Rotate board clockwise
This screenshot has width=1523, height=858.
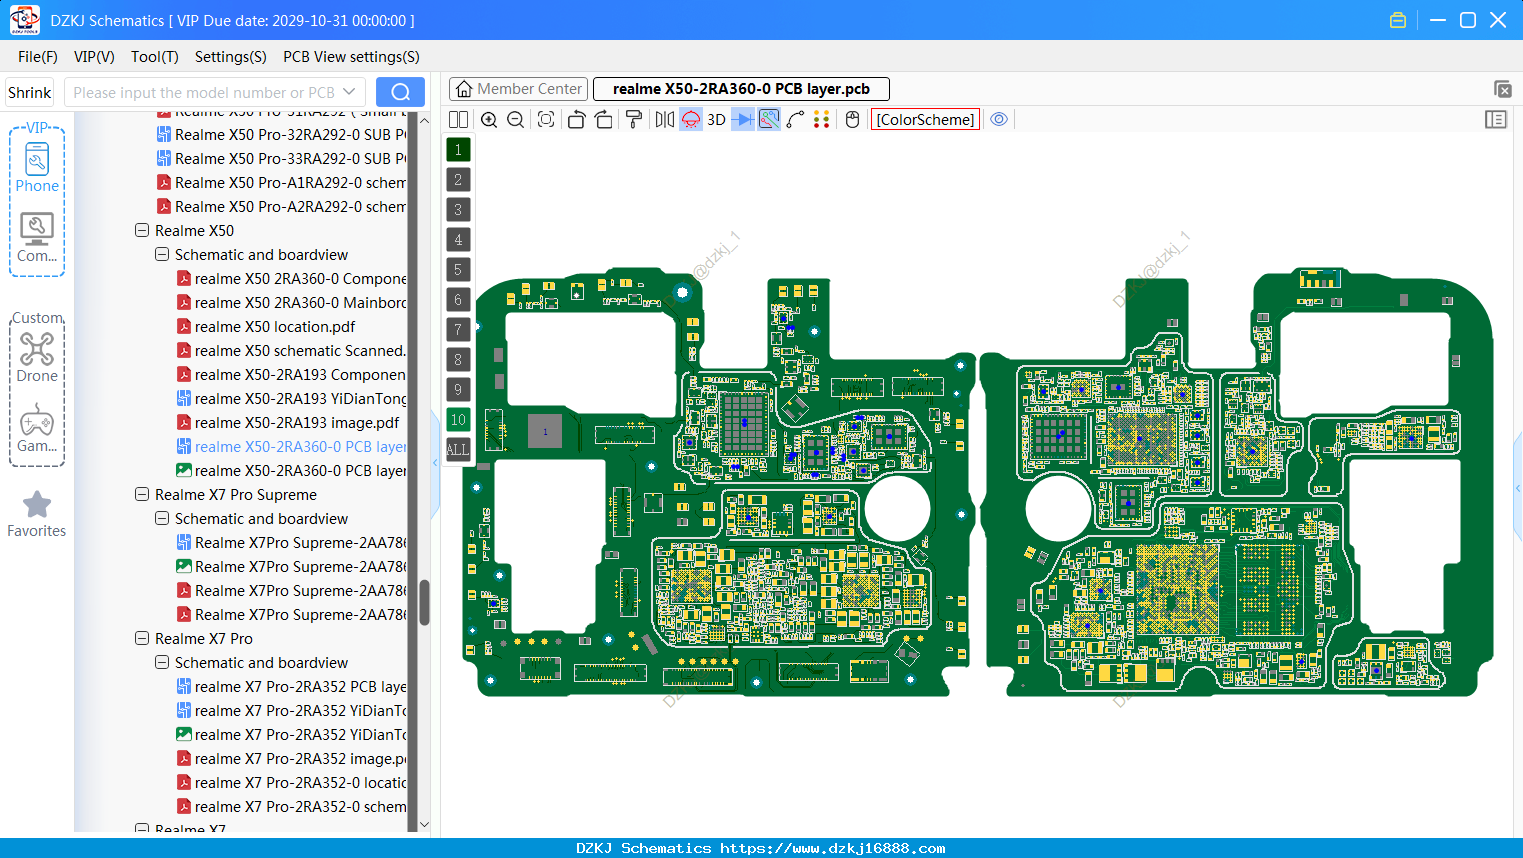[x=604, y=120]
